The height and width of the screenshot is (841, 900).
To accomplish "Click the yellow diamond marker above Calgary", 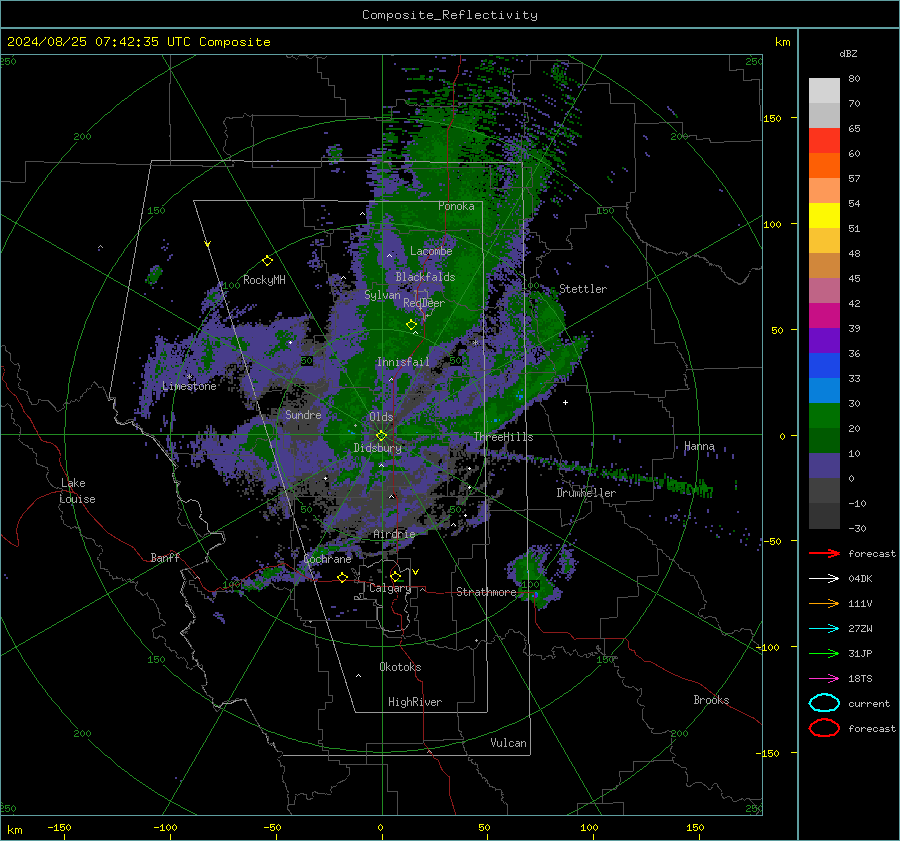I will click(395, 576).
